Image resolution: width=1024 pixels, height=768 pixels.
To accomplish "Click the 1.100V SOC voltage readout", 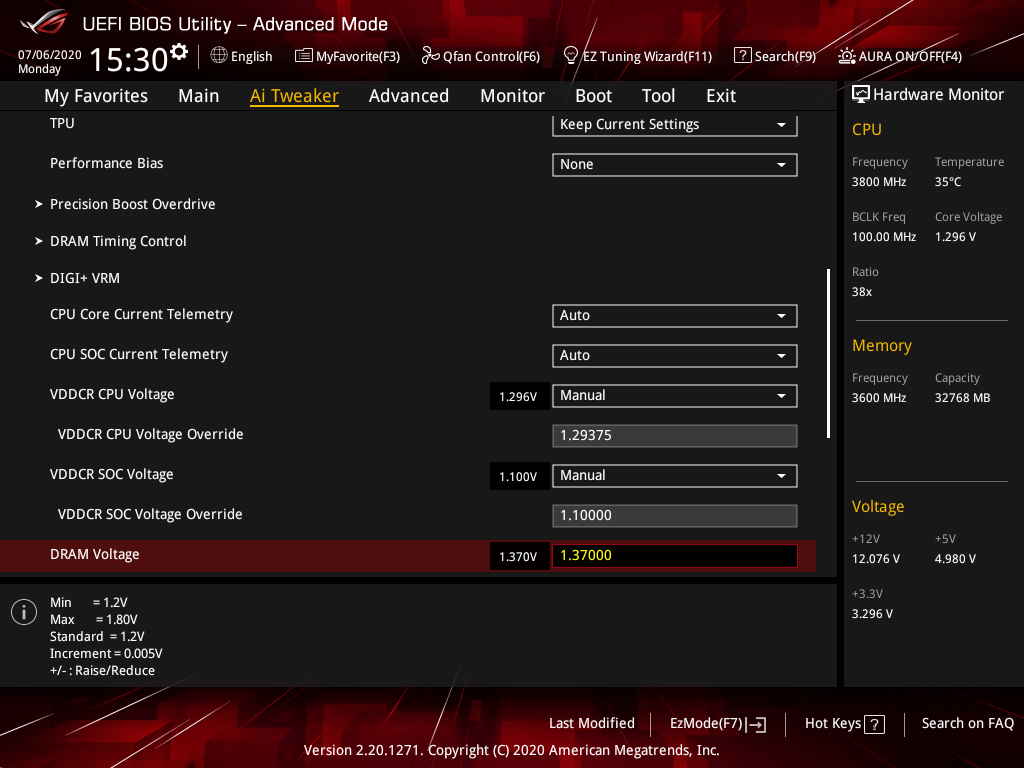I will pos(518,476).
